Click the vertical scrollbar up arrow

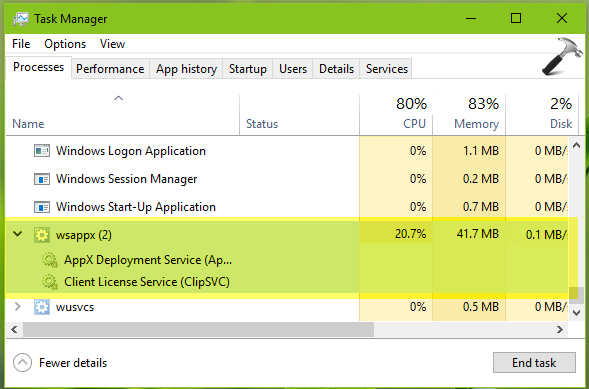tap(576, 145)
